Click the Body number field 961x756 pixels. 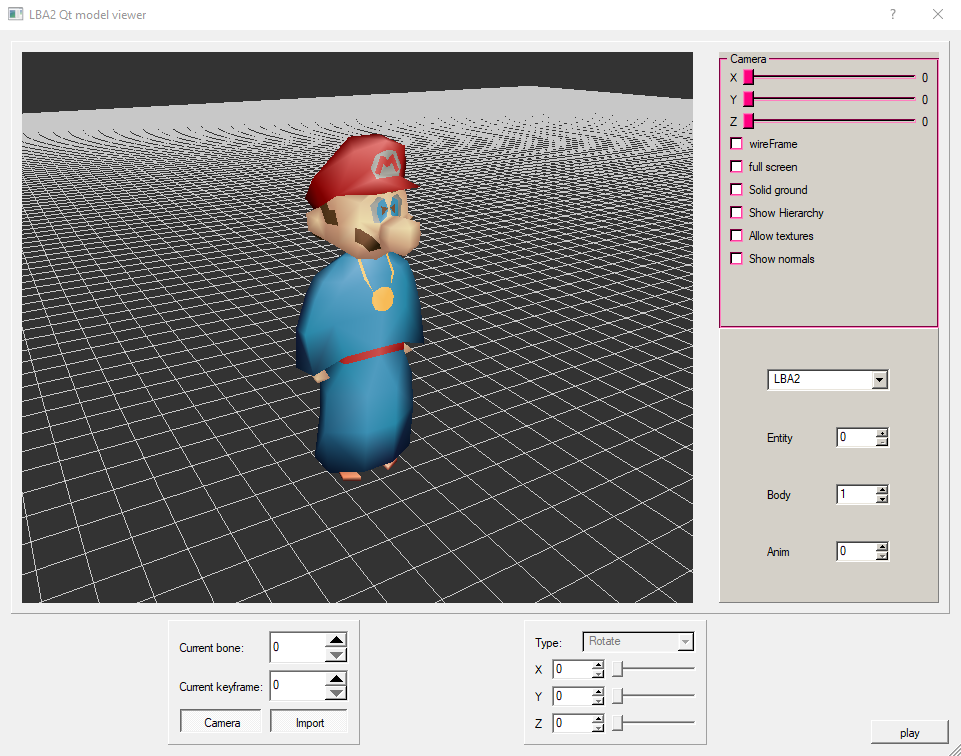pos(856,494)
